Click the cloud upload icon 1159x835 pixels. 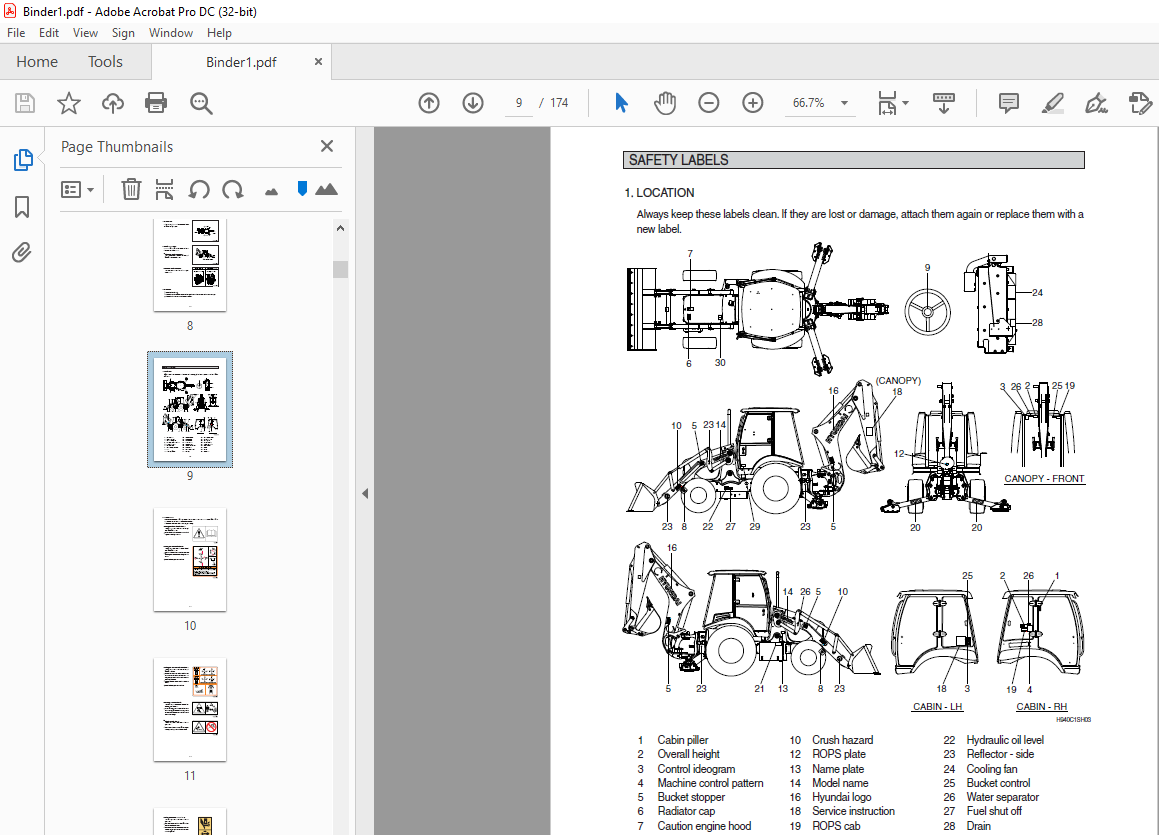pyautogui.click(x=112, y=103)
